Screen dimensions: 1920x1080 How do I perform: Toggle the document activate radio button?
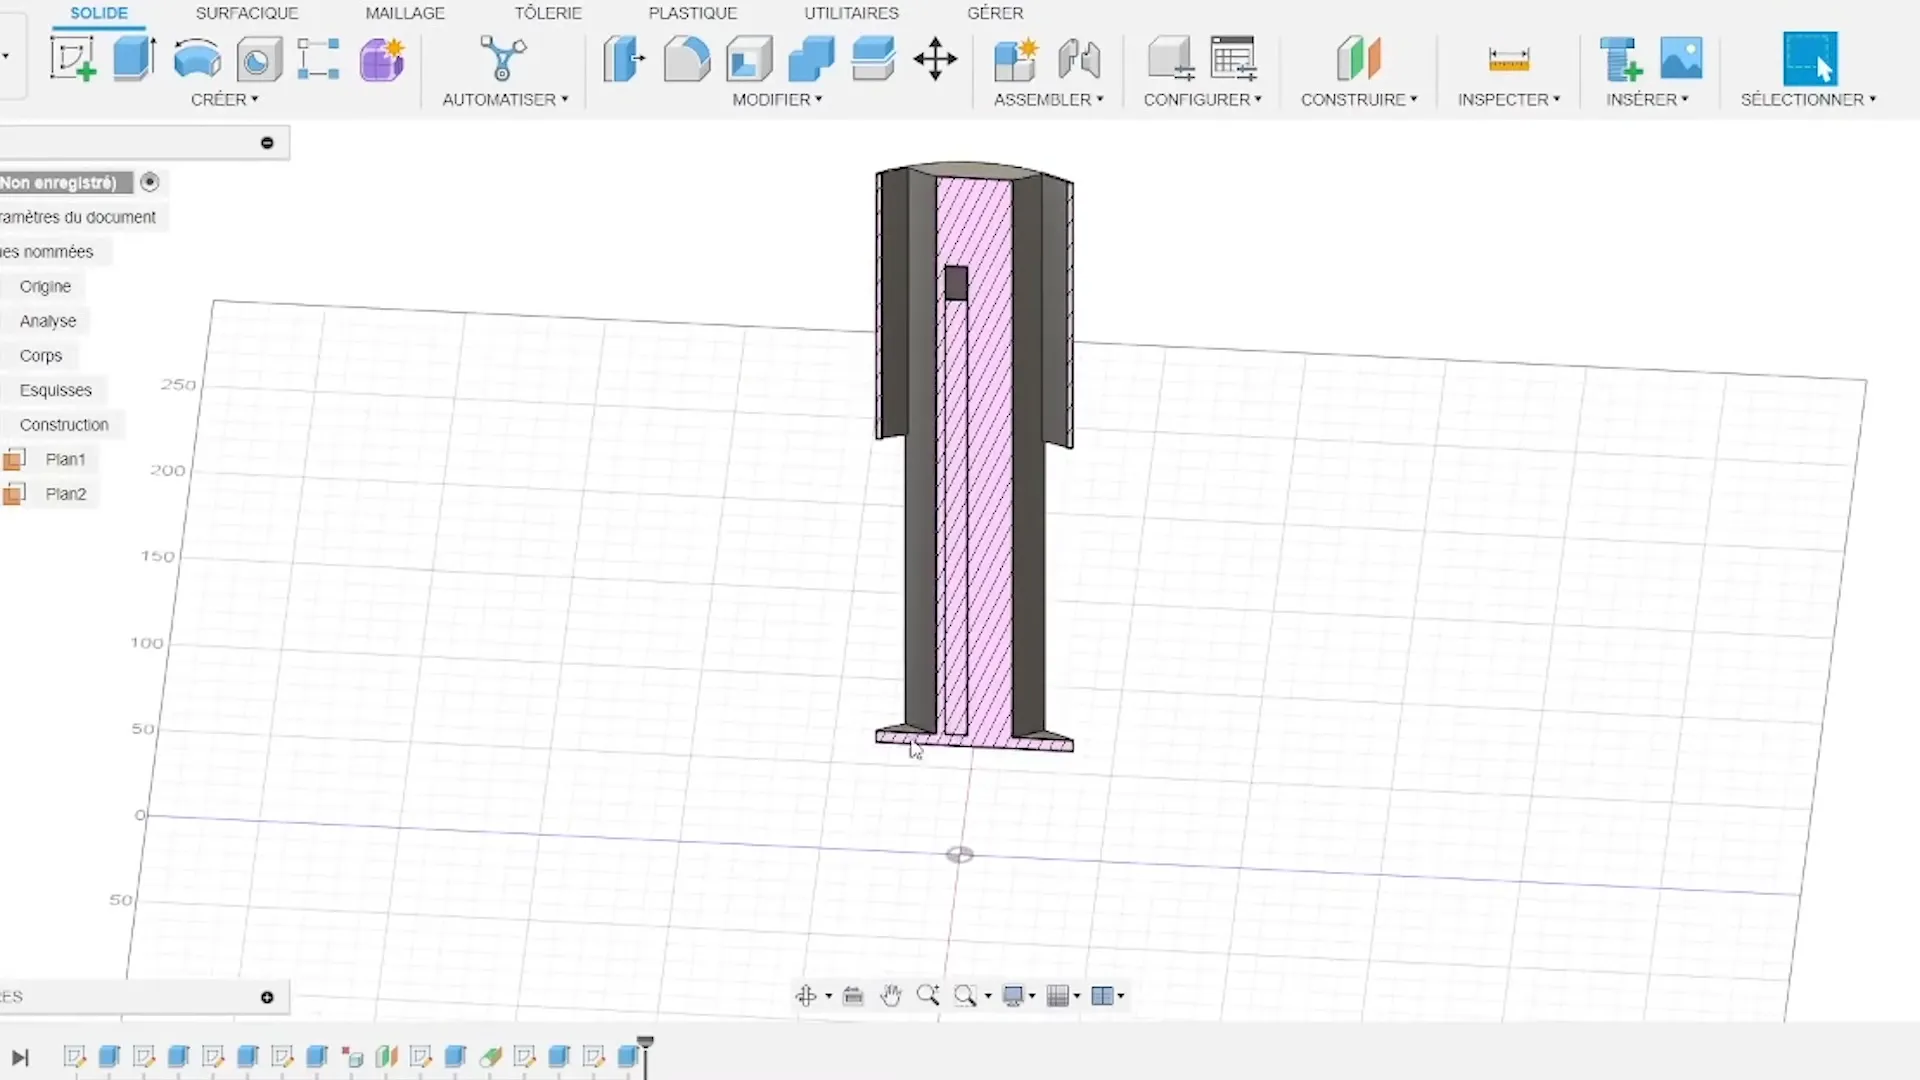point(150,182)
